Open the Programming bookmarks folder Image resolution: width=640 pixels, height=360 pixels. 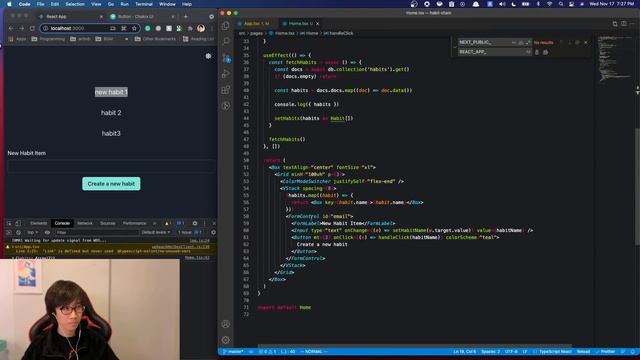tap(48, 39)
